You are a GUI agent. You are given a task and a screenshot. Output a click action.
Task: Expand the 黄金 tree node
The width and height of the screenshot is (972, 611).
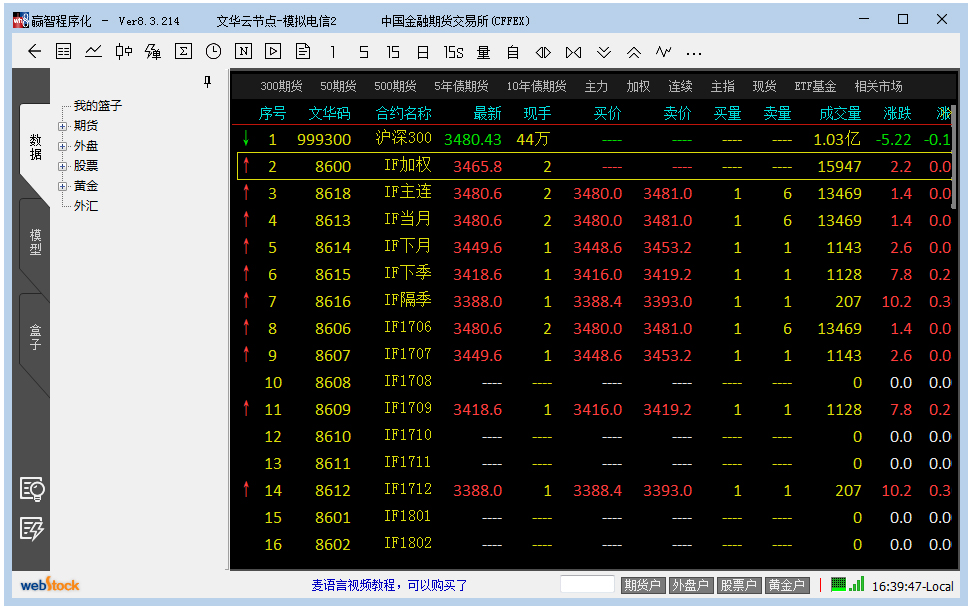click(x=62, y=187)
